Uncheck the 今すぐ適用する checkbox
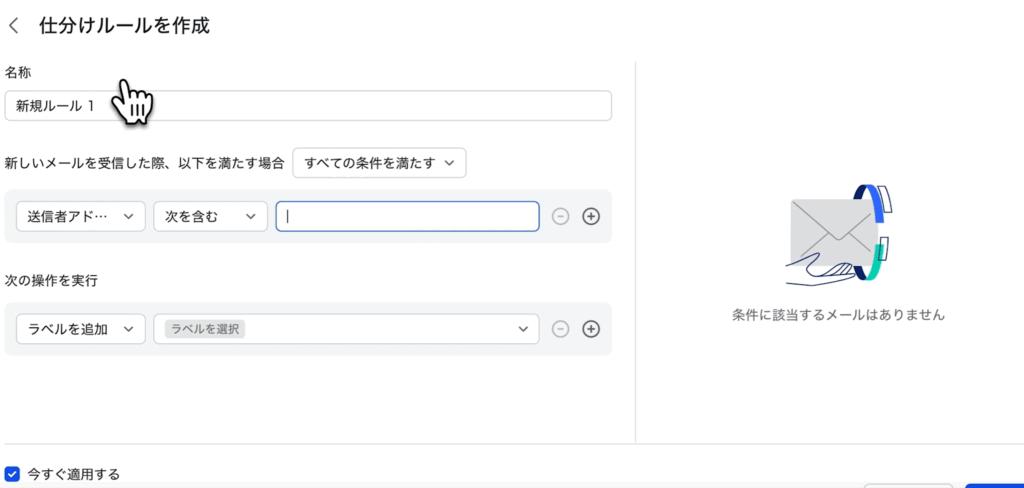The image size is (1024, 488). pyautogui.click(x=13, y=474)
